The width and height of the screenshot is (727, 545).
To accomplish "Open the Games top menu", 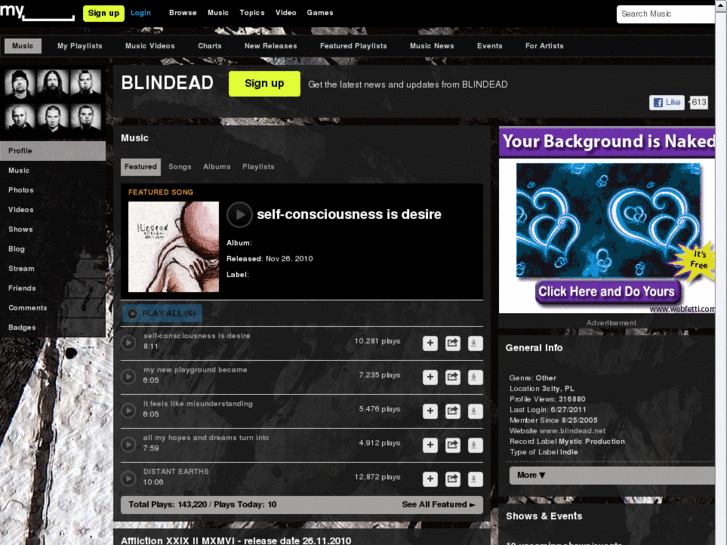I will pyautogui.click(x=320, y=13).
